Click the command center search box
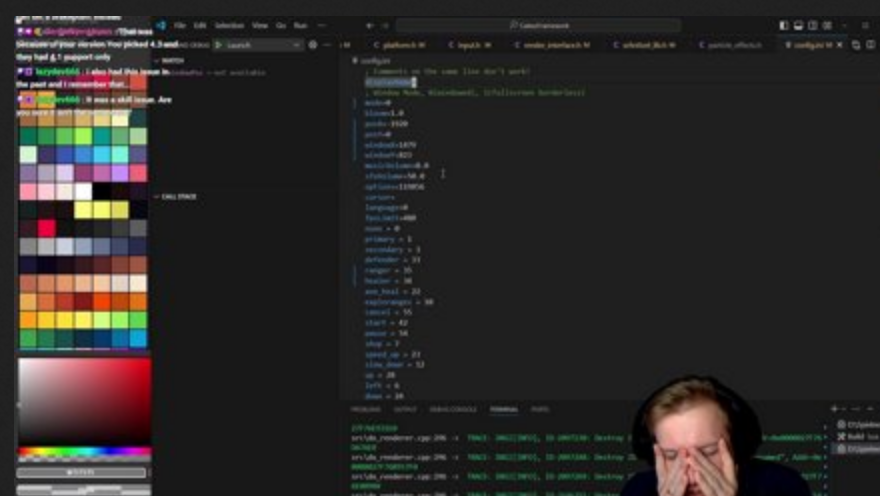The width and height of the screenshot is (880, 496). pos(539,25)
